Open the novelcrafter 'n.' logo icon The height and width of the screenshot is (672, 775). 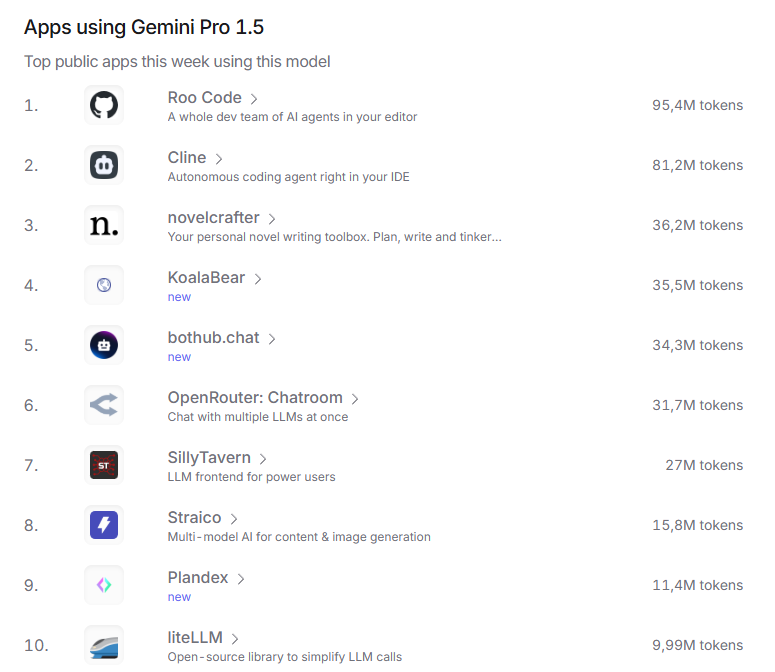point(104,225)
